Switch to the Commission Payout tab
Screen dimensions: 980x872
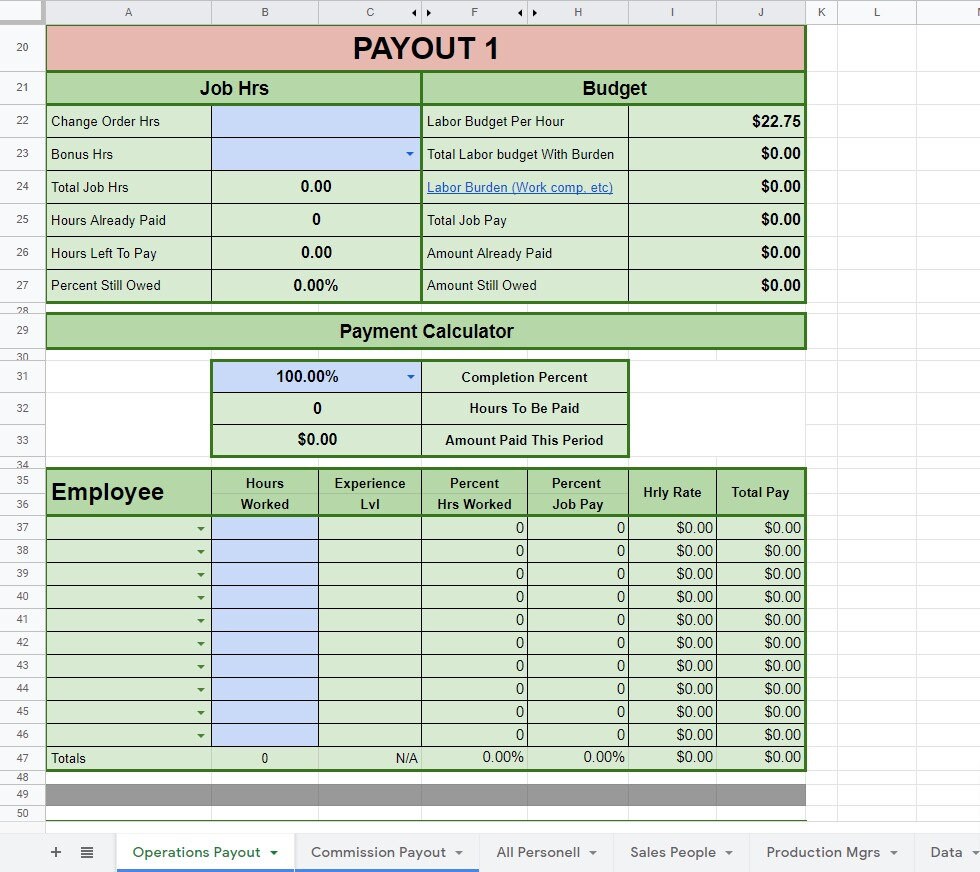coord(380,852)
